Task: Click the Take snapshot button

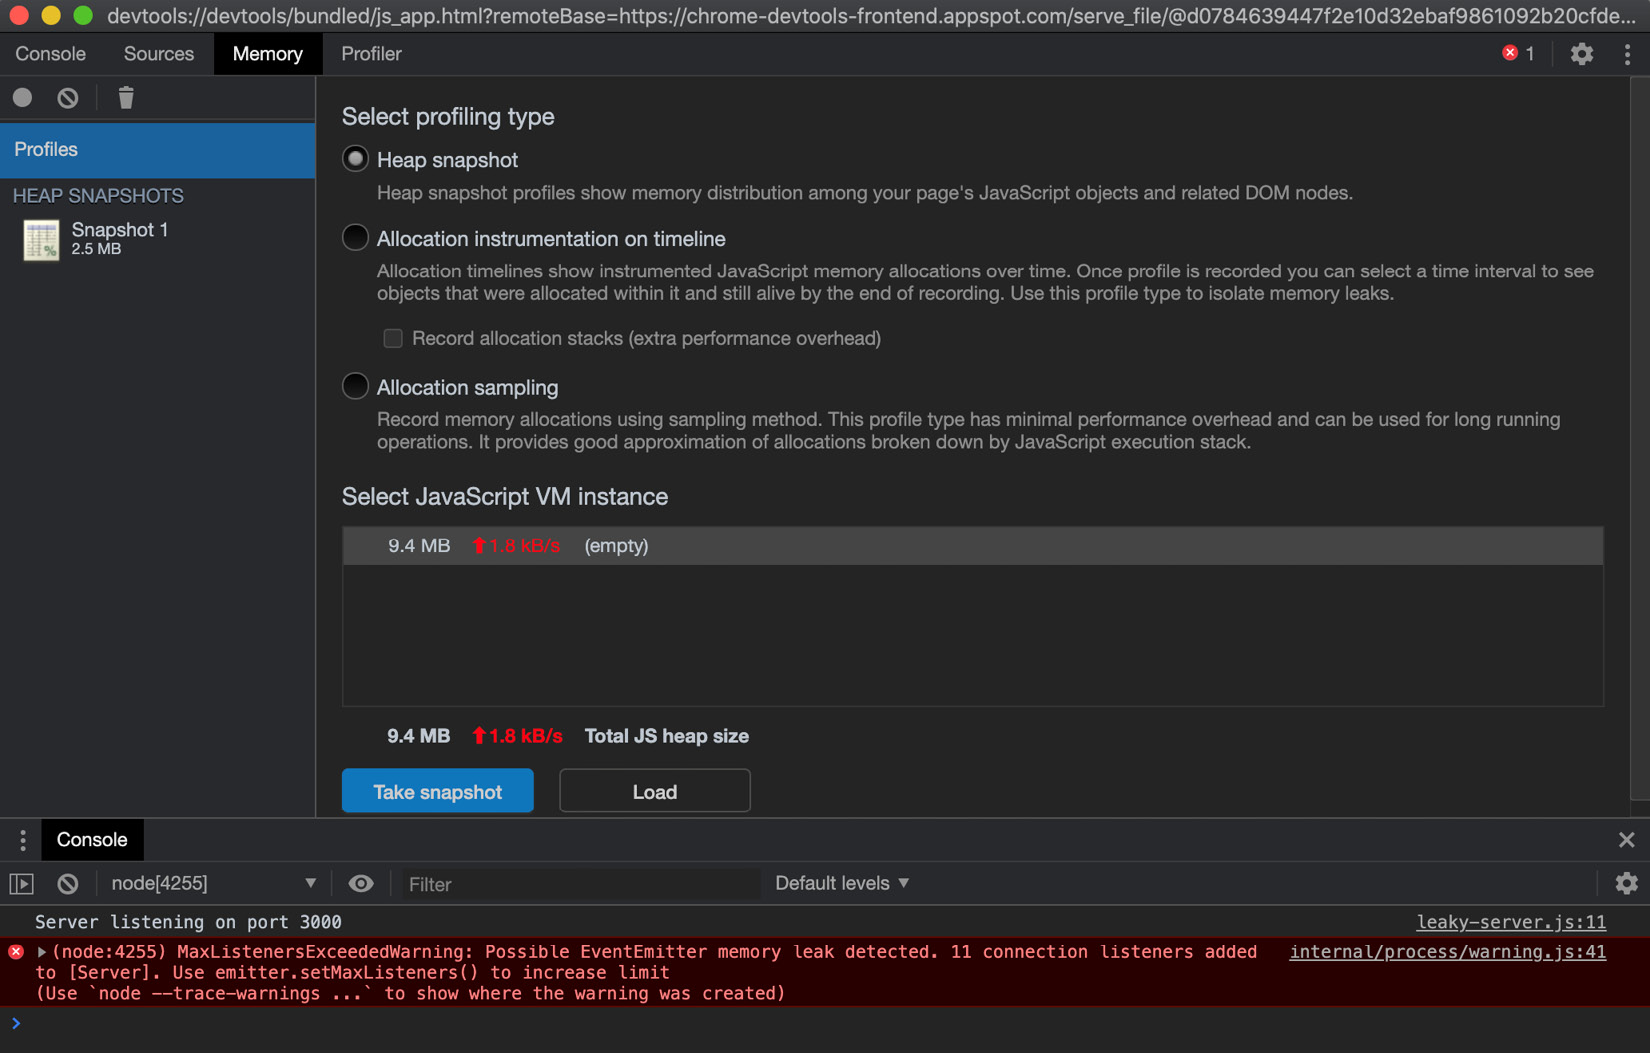Action: point(437,790)
